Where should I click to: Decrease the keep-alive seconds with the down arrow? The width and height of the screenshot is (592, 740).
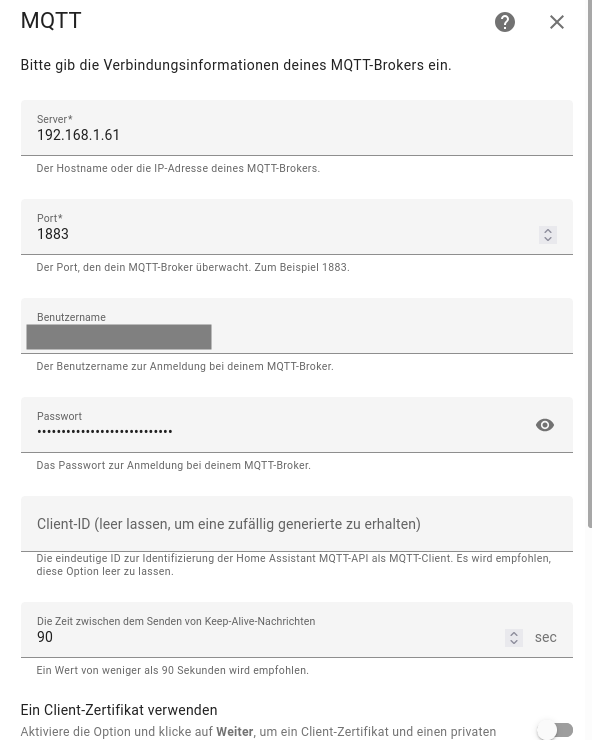(514, 642)
